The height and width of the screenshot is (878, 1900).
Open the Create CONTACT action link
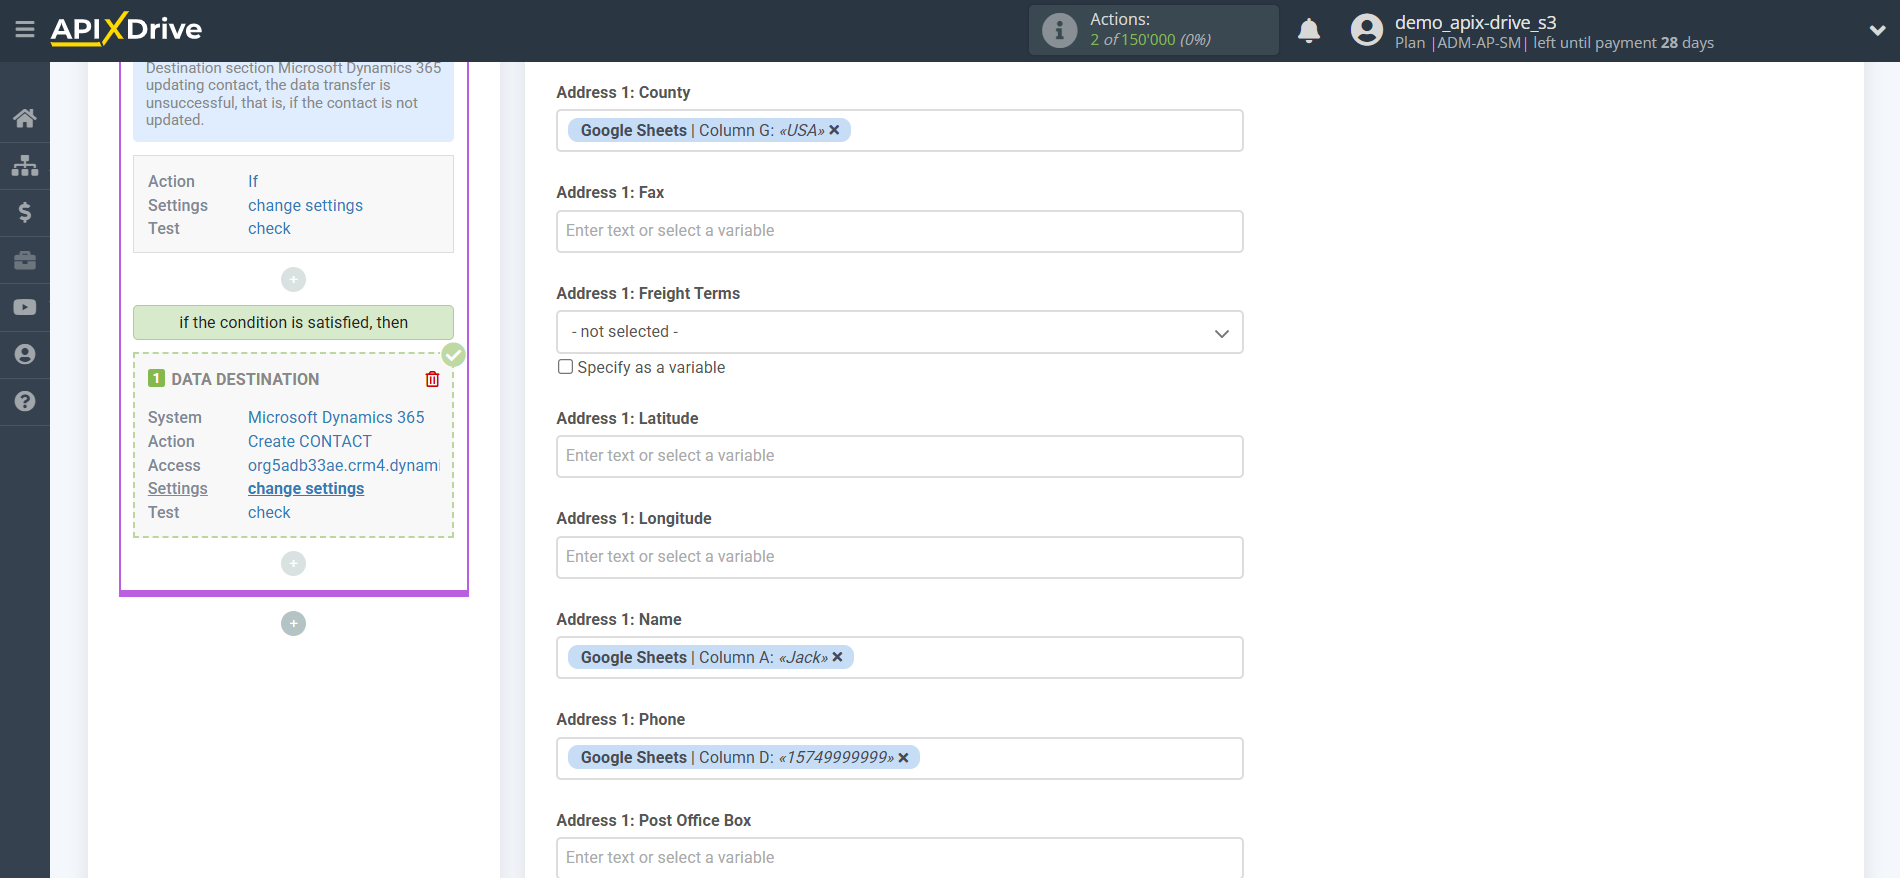[x=310, y=441]
